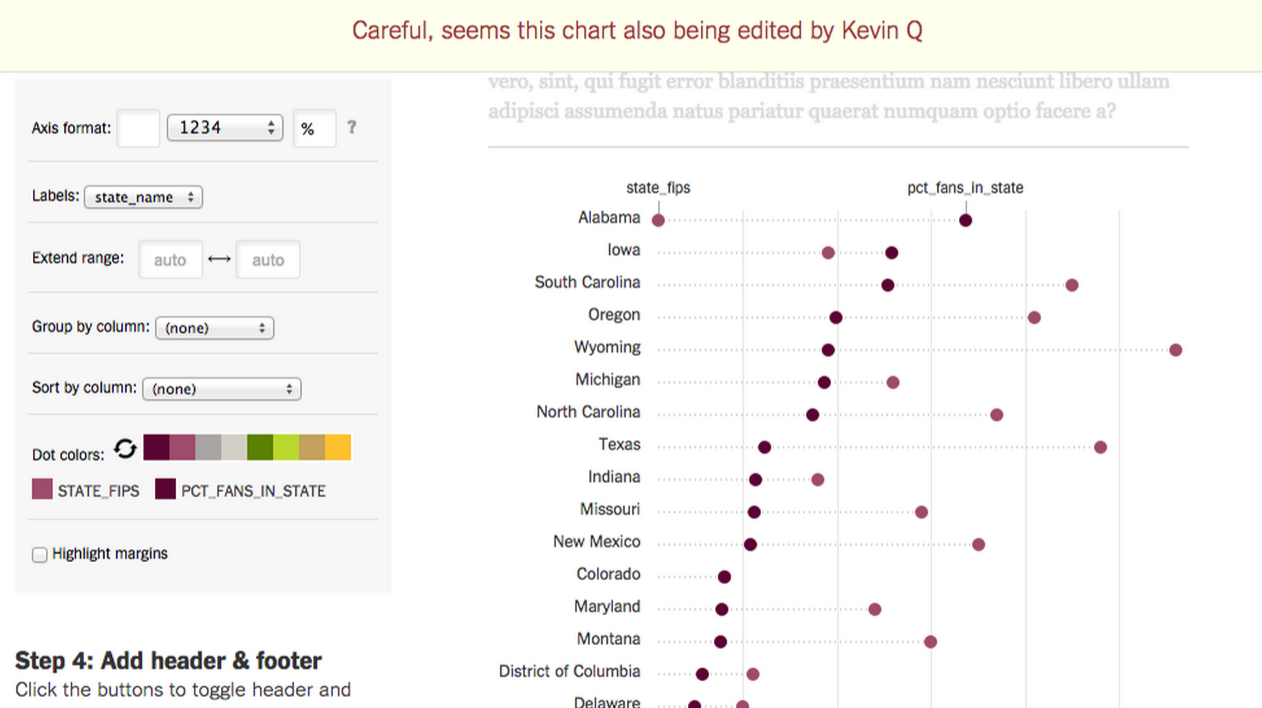The width and height of the screenshot is (1262, 708).
Task: Enable the Highlight margins checkbox
Action: click(x=40, y=554)
